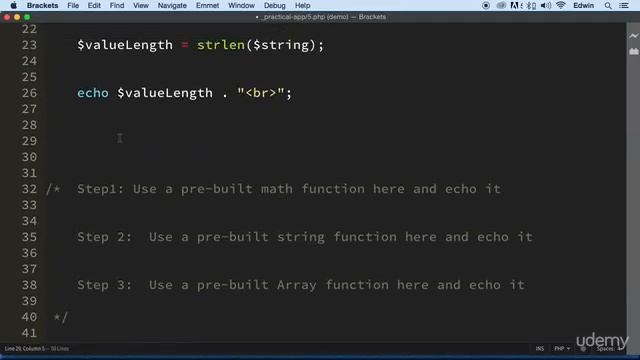Viewport: 640px width, 360px height.
Task: Open the Debug menu
Action: (275, 5)
